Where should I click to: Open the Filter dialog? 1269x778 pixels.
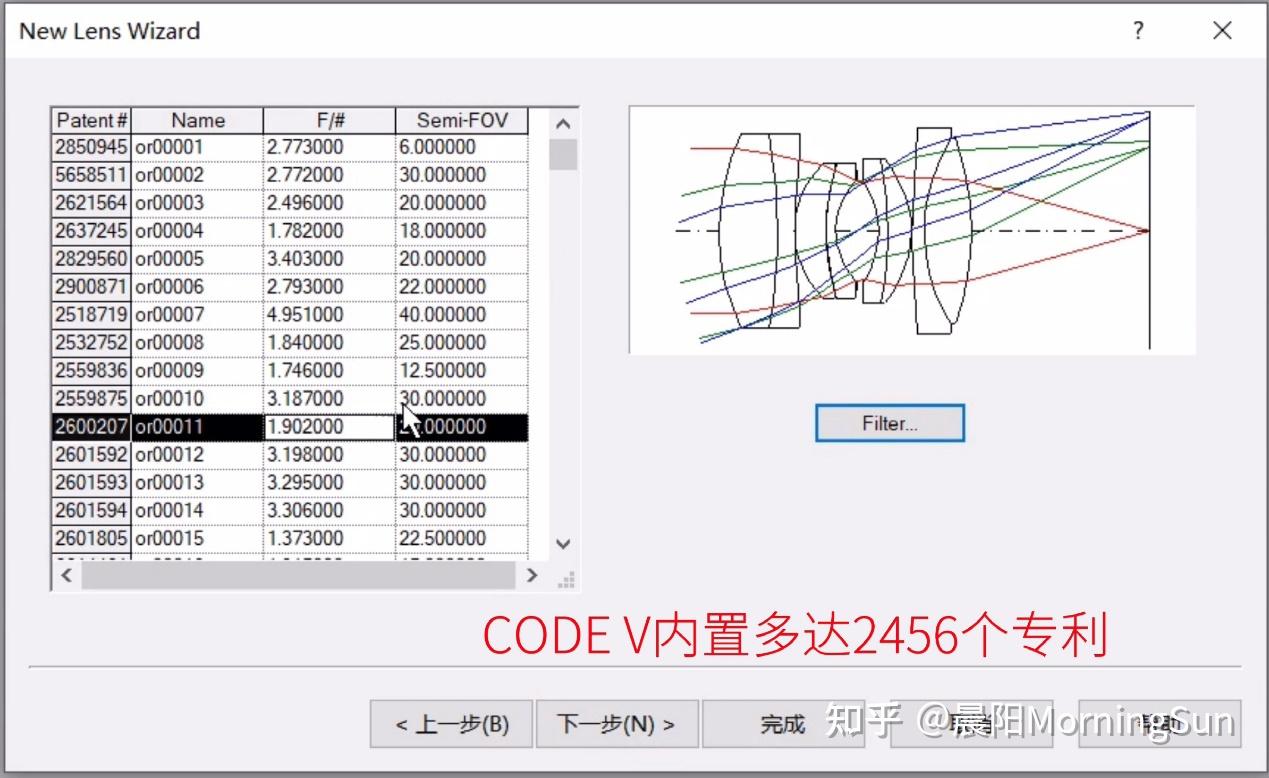(x=889, y=423)
